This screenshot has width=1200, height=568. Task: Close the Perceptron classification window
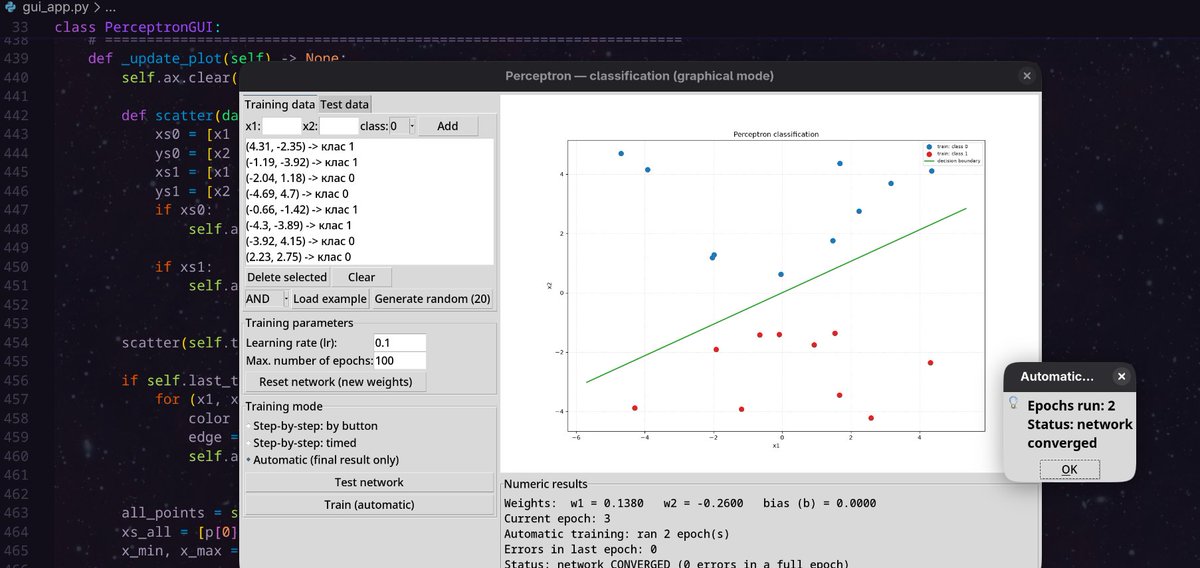click(x=1026, y=76)
